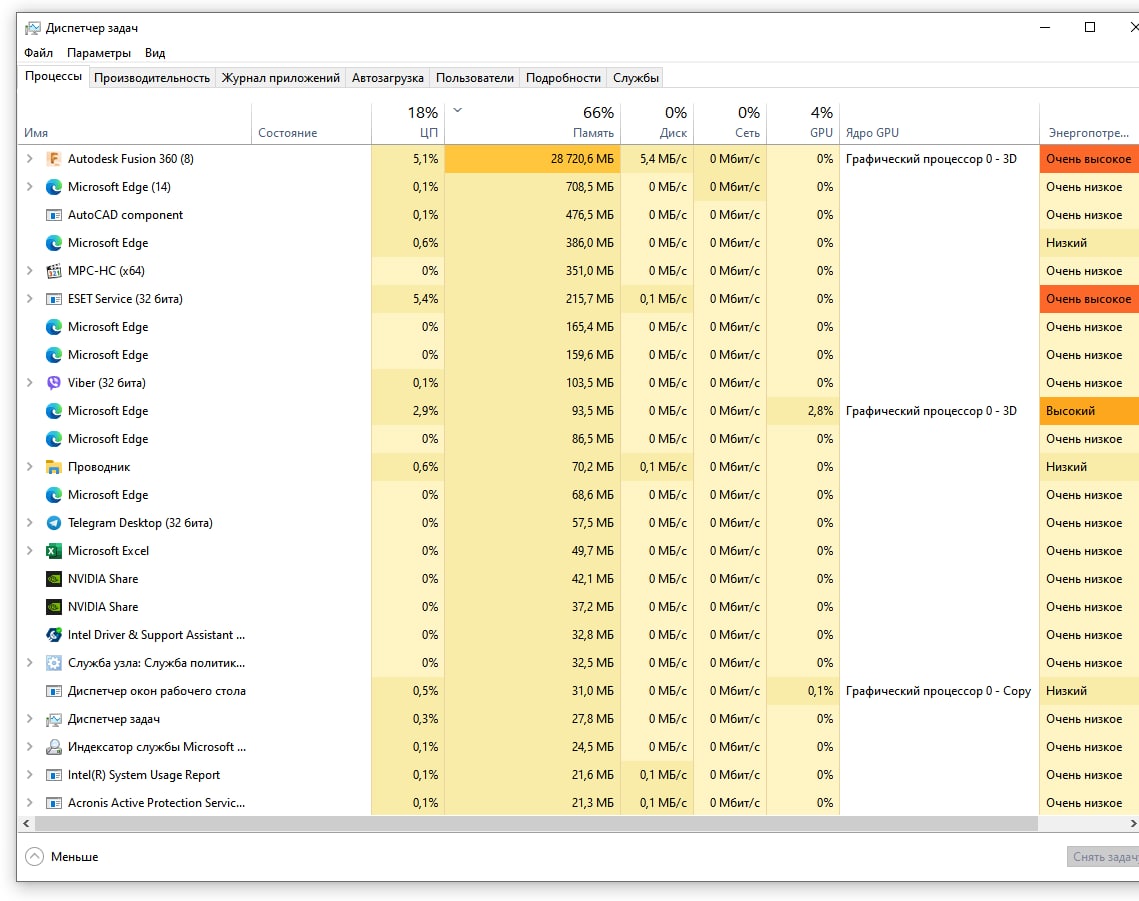The image size is (1139, 901).
Task: Click the Ядро GPU column header
Action: click(939, 124)
